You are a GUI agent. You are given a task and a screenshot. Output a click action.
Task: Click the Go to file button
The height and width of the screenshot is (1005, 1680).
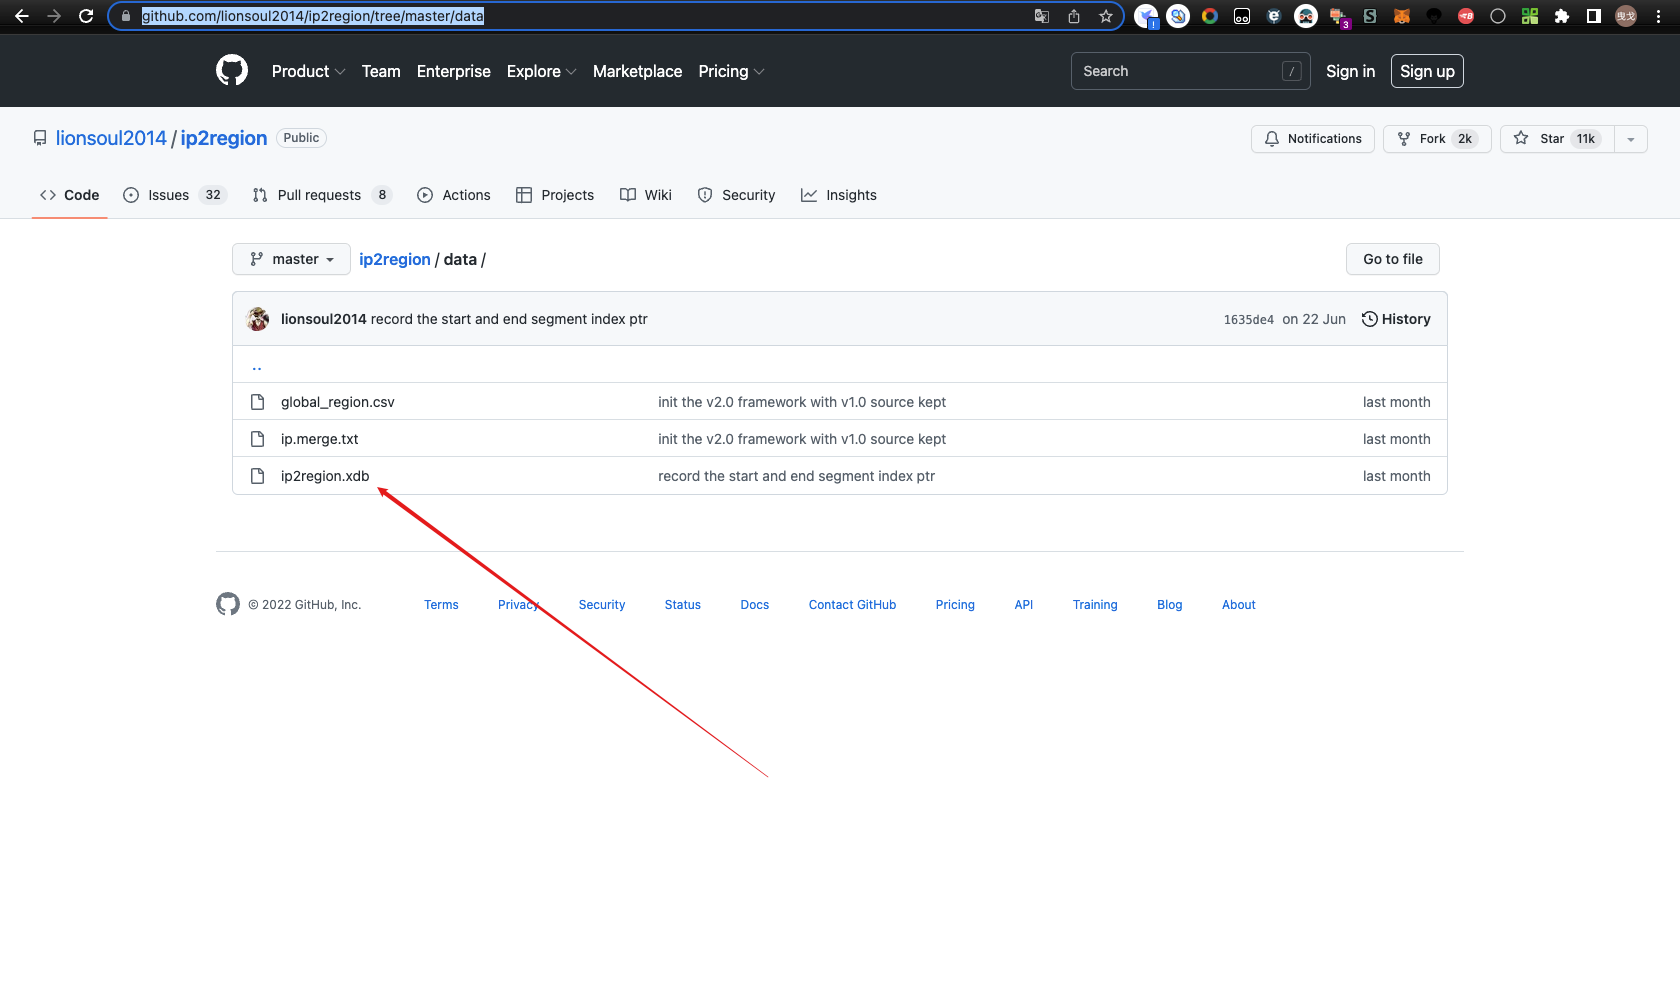[x=1393, y=259]
